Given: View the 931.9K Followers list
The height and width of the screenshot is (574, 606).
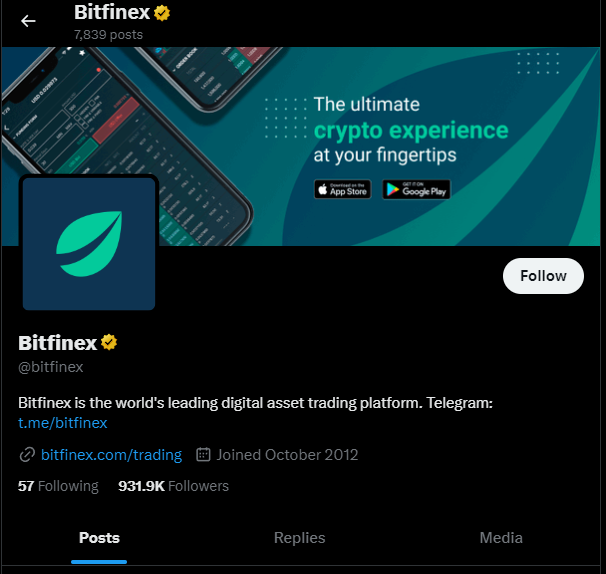Looking at the screenshot, I should [x=173, y=486].
